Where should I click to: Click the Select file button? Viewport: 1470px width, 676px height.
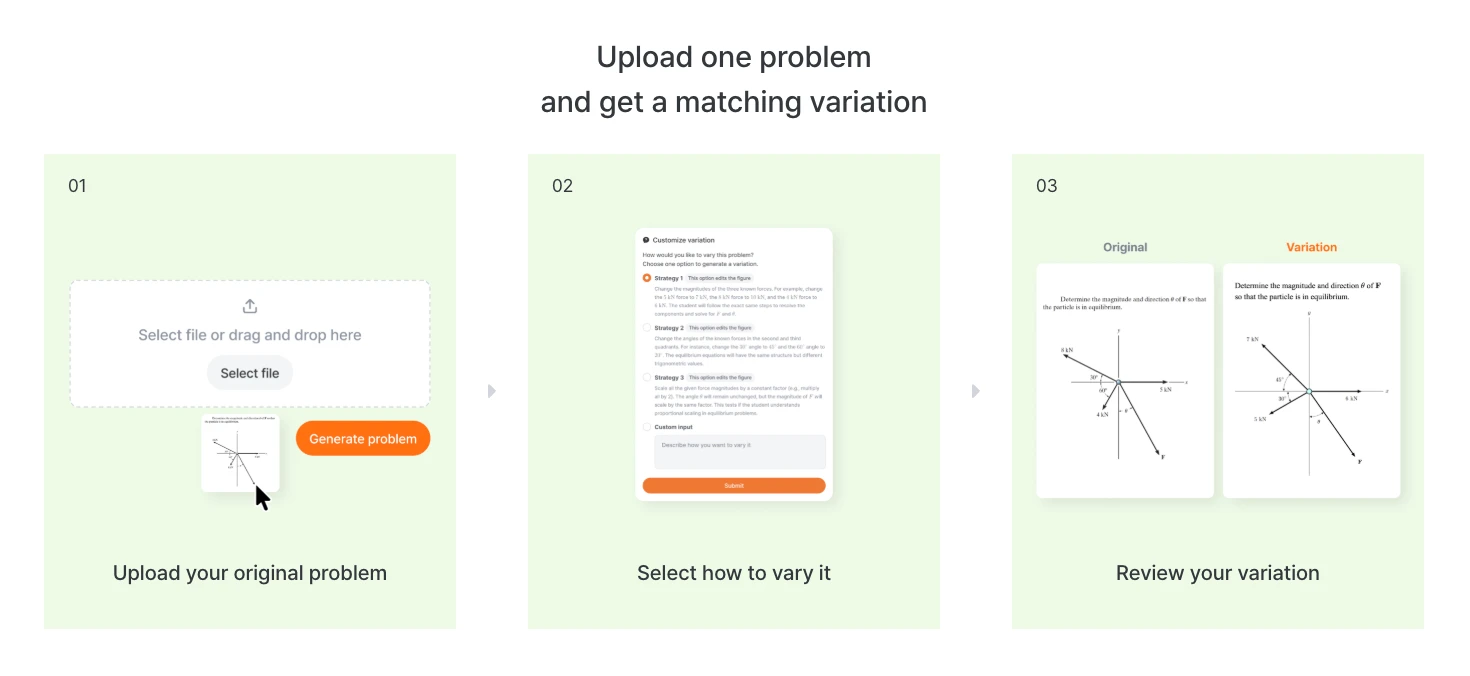(250, 373)
